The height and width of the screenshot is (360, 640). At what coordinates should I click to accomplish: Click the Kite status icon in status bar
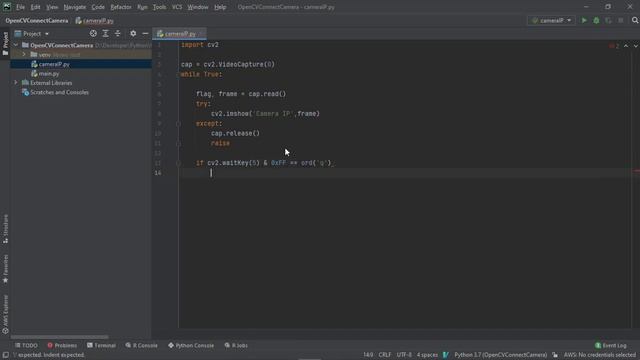coord(446,355)
